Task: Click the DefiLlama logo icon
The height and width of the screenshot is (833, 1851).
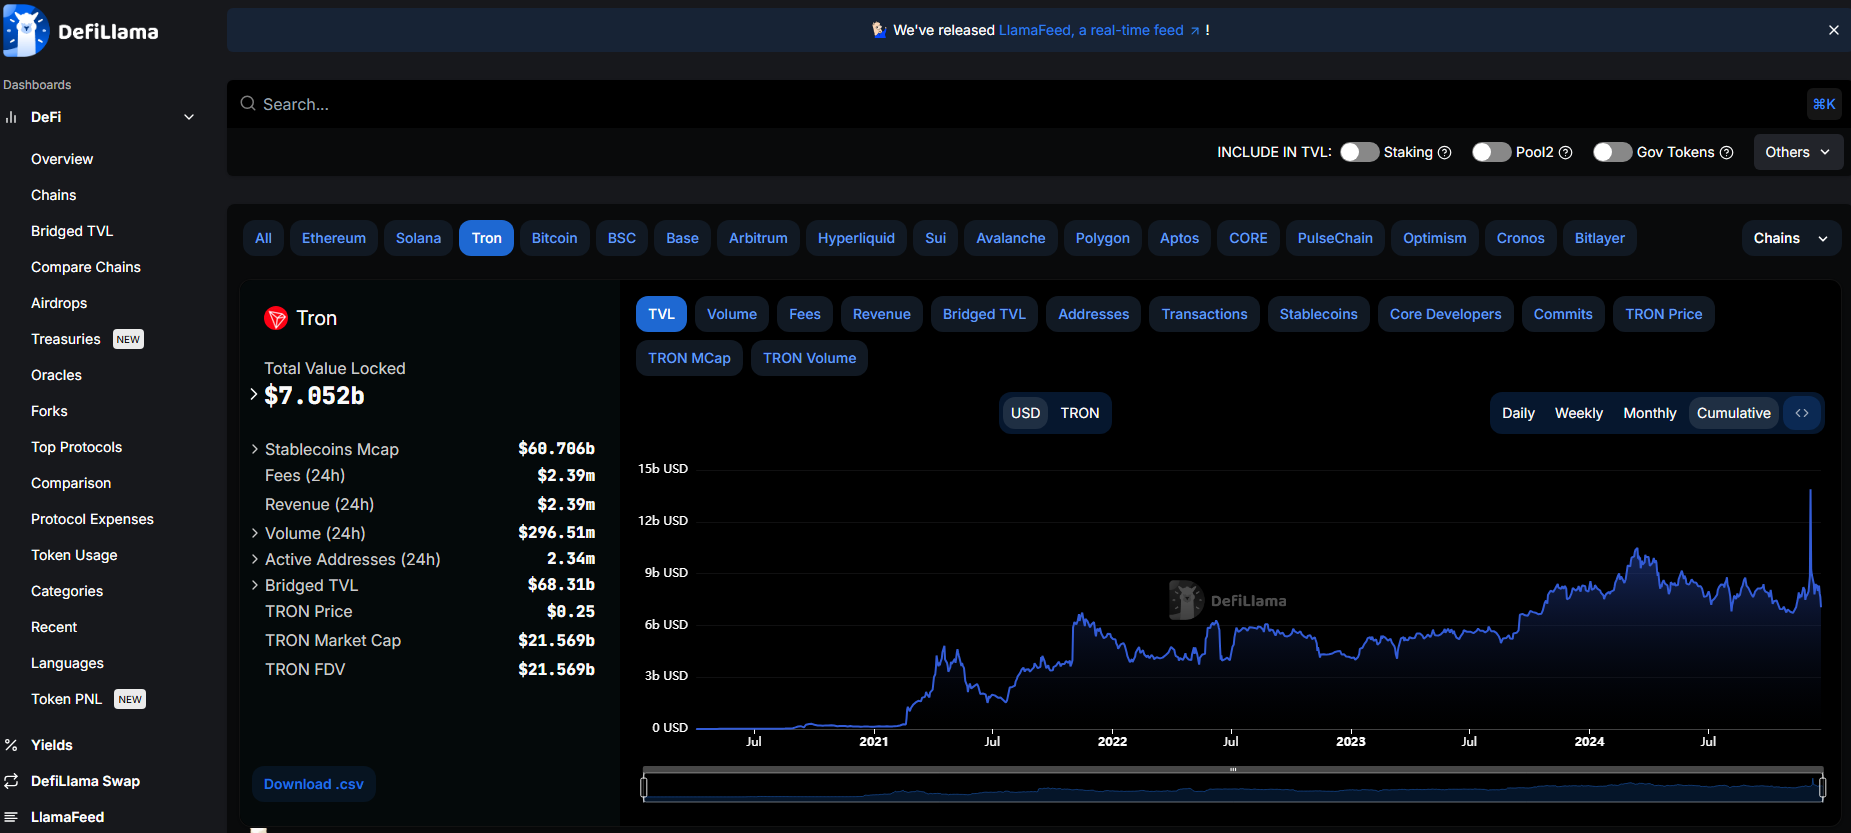Action: tap(26, 31)
